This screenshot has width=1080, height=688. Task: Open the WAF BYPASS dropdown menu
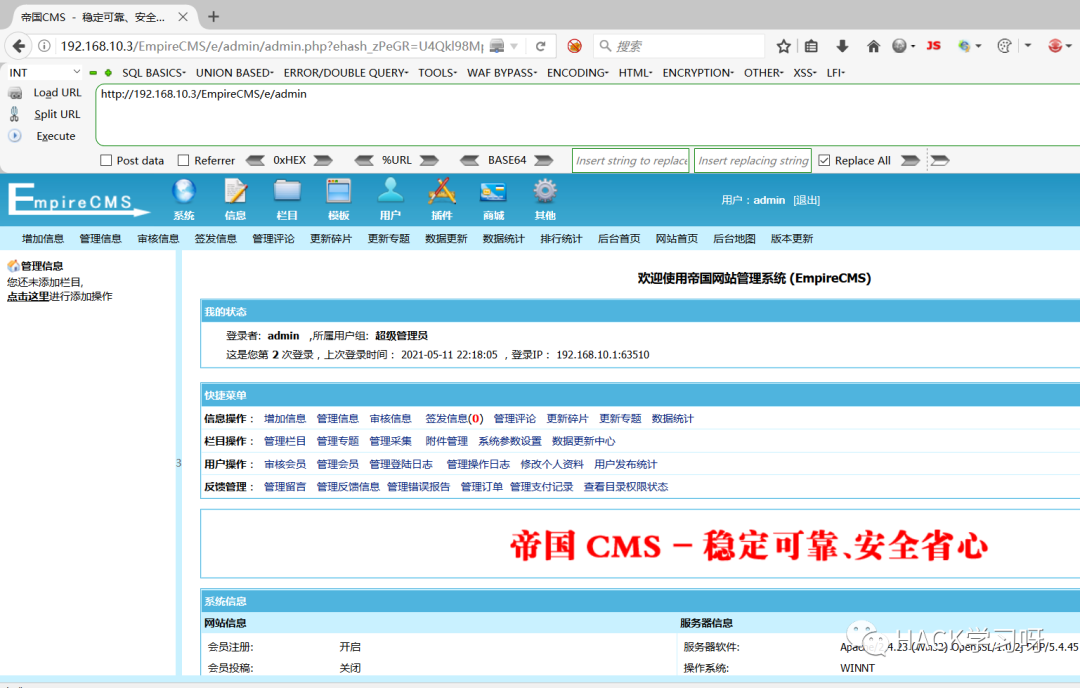click(x=501, y=72)
